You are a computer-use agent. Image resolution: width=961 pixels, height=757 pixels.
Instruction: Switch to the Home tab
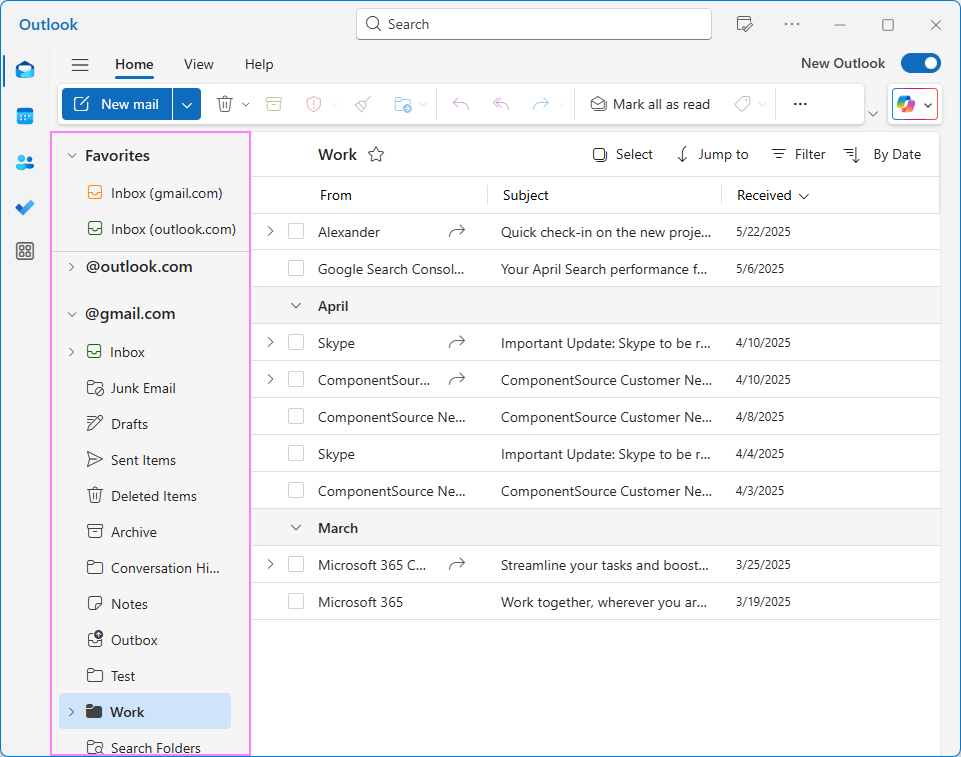point(134,64)
